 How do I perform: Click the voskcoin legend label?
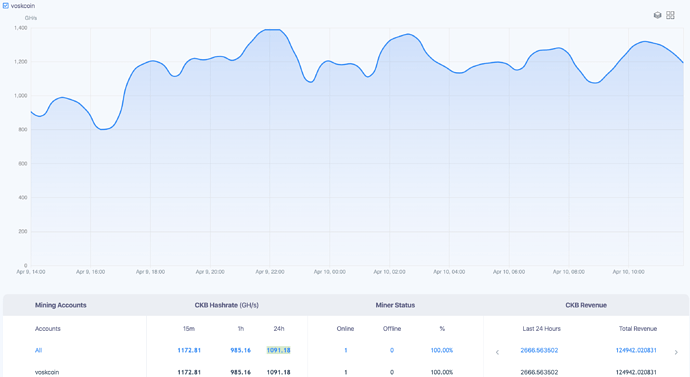tap(22, 6)
